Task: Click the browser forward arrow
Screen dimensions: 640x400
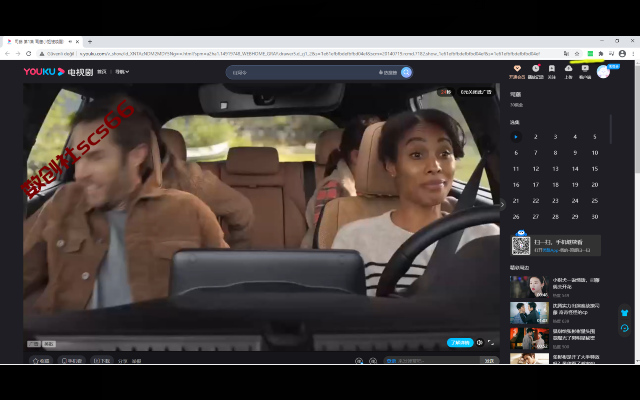Action: pyautogui.click(x=18, y=53)
